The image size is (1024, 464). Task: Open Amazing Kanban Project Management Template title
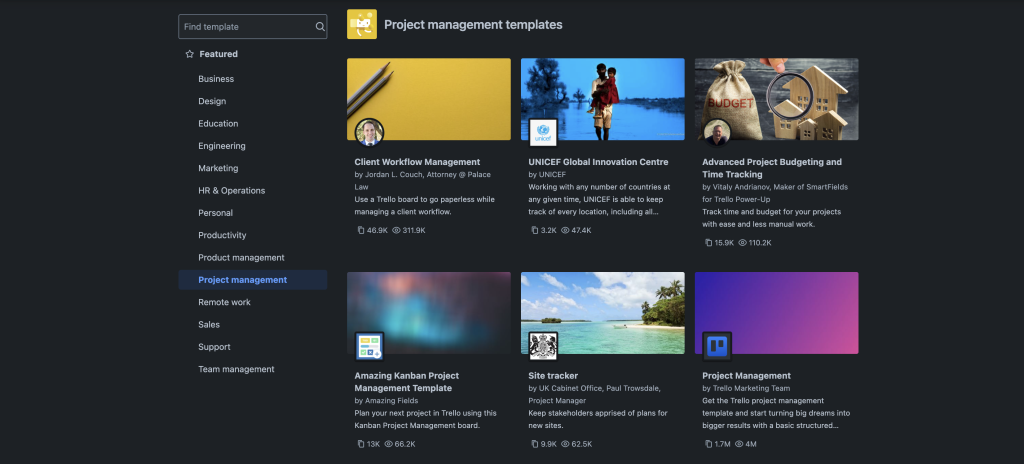point(407,382)
